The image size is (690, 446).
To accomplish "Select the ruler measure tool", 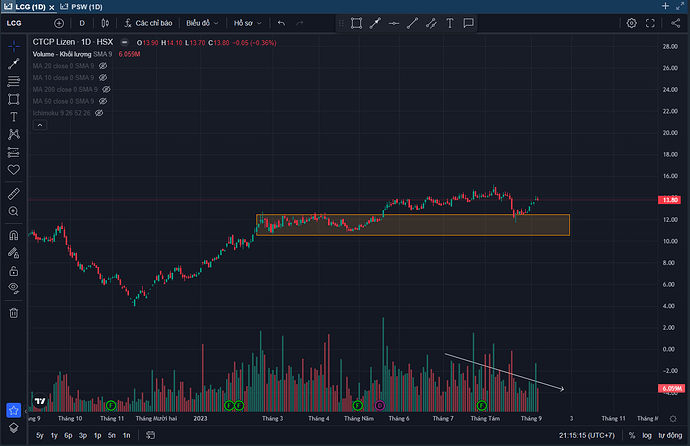I will 14,194.
